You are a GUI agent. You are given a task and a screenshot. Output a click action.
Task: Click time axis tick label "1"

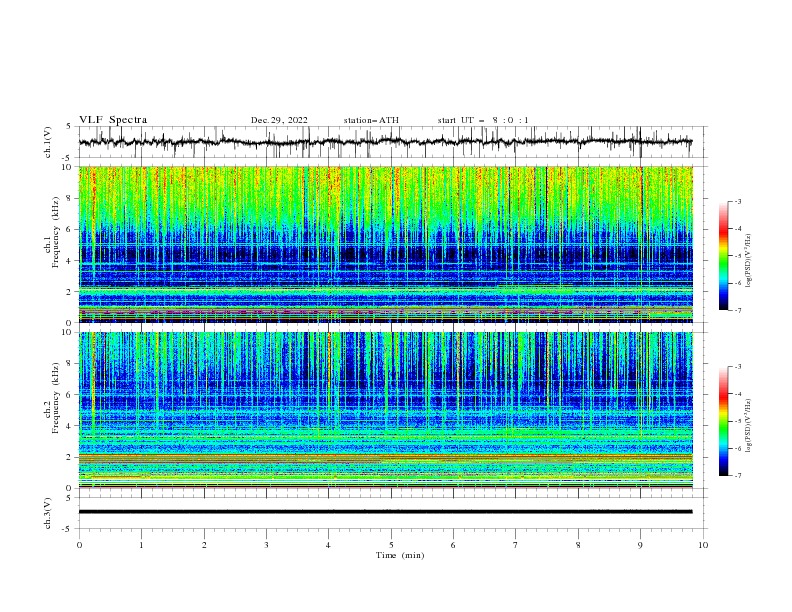click(141, 545)
